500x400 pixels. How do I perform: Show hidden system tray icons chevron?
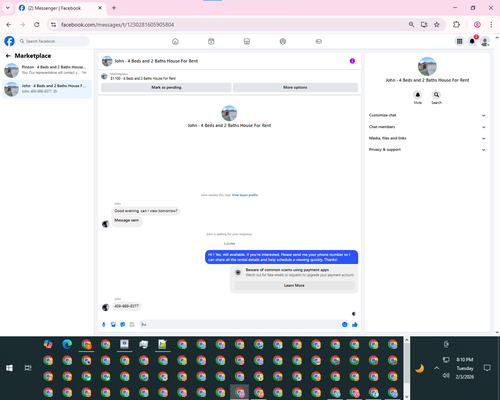pyautogui.click(x=436, y=368)
